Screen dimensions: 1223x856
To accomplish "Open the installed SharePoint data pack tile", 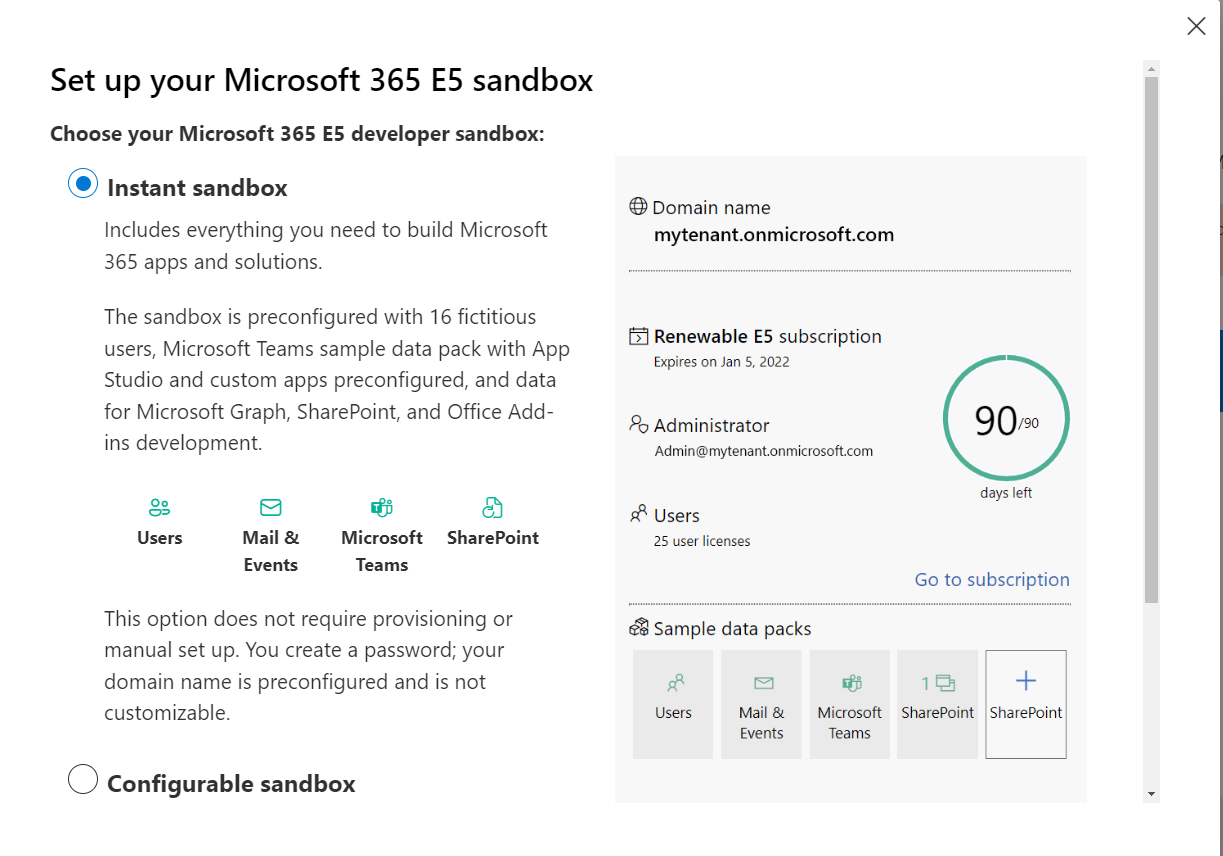I will [x=937, y=704].
